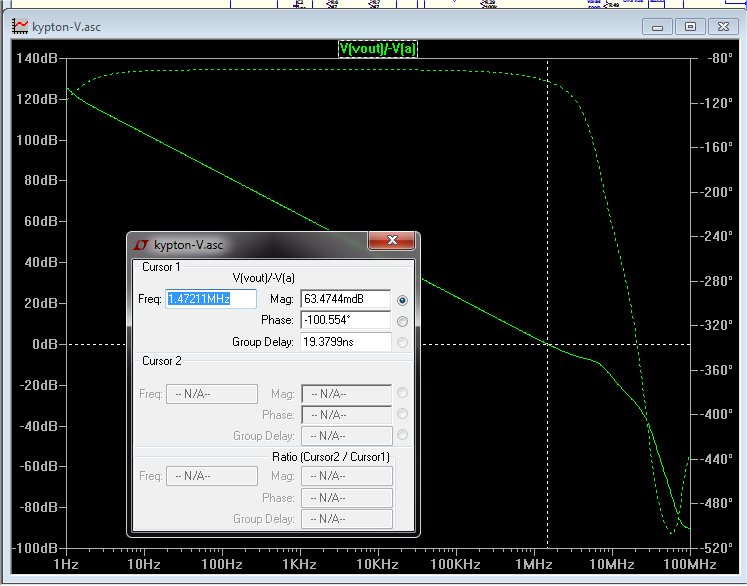This screenshot has height=586, width=747.
Task: Click the 140dB left axis label
Action: point(37,58)
